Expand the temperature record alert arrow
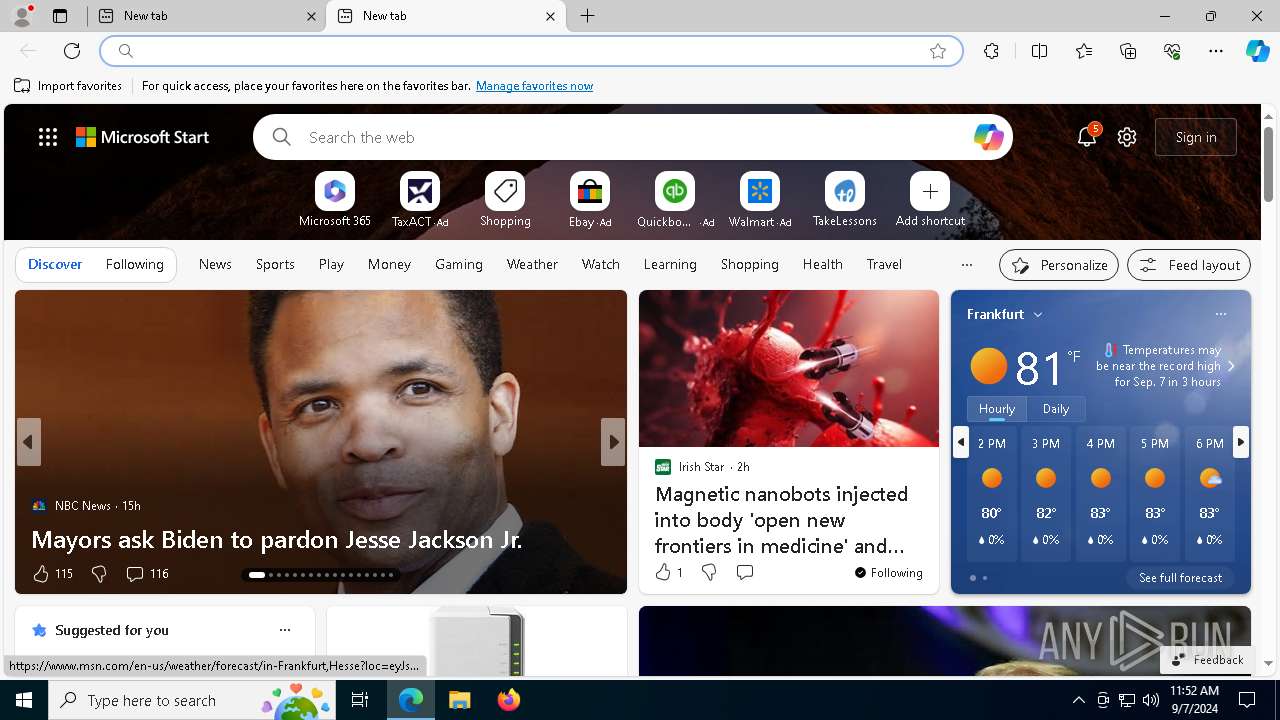The width and height of the screenshot is (1280, 720). 1231,366
